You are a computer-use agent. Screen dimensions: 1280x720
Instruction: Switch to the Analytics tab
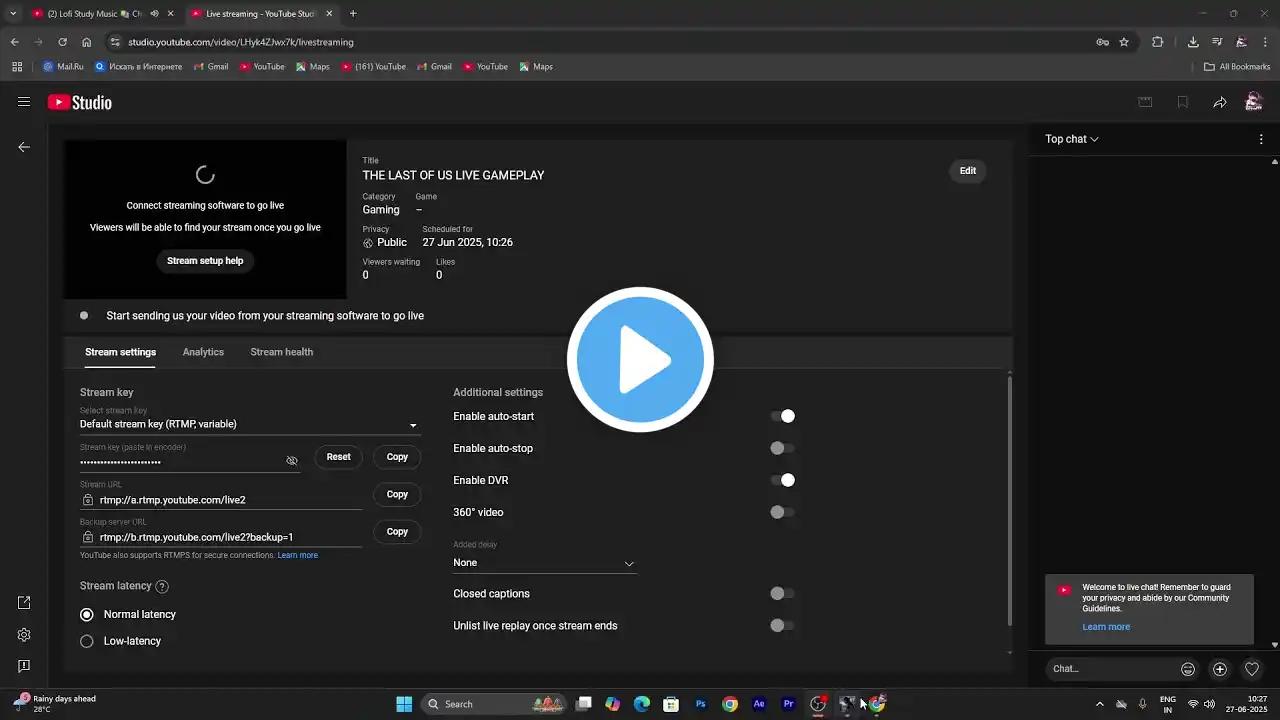pyautogui.click(x=203, y=352)
